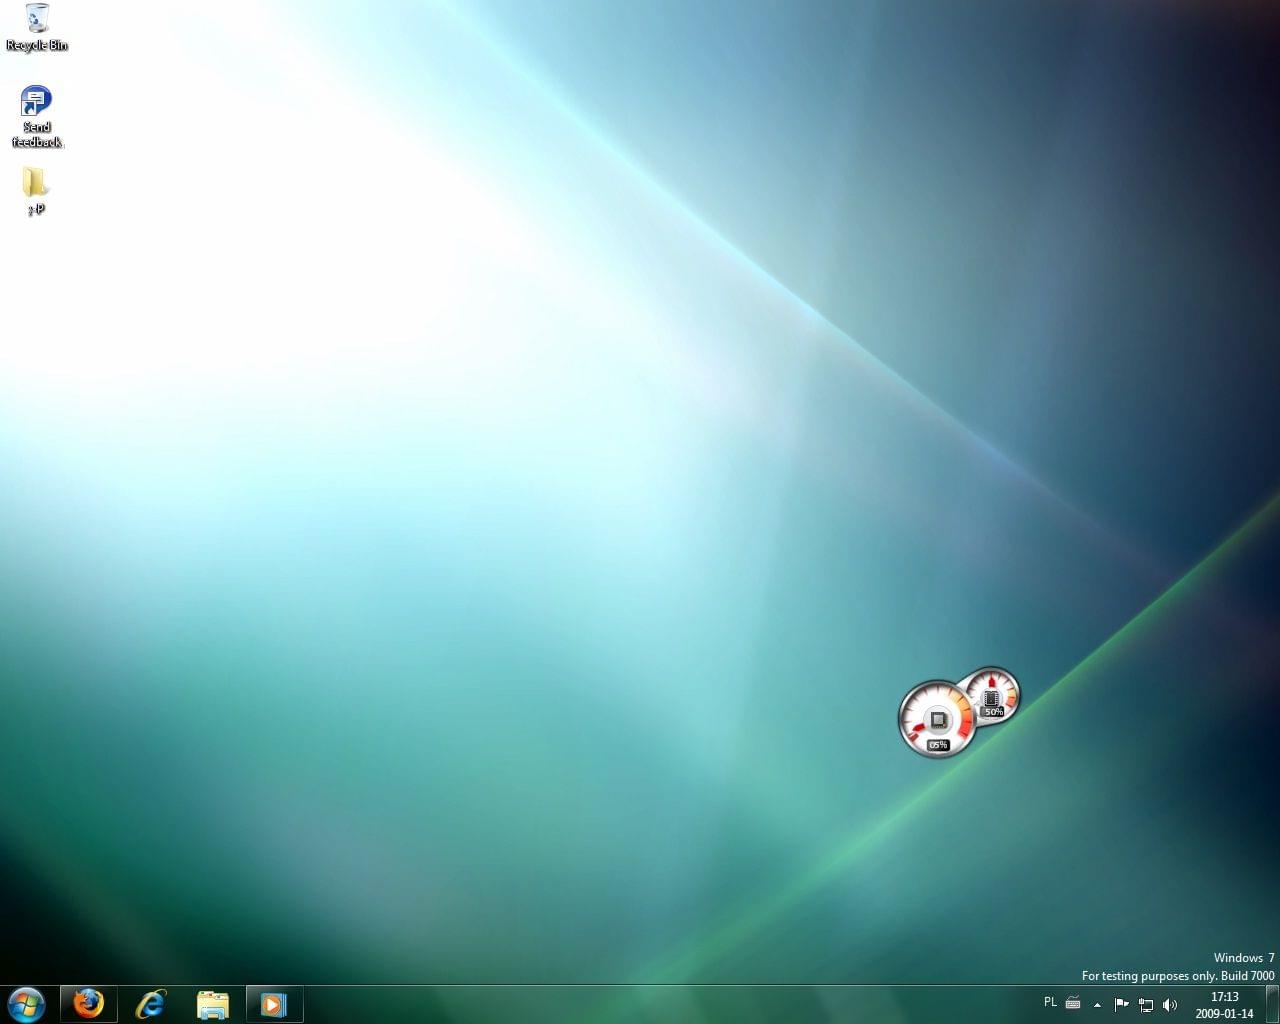Viewport: 1280px width, 1024px height.
Task: Click the CPU usage meter gadget
Action: click(937, 719)
